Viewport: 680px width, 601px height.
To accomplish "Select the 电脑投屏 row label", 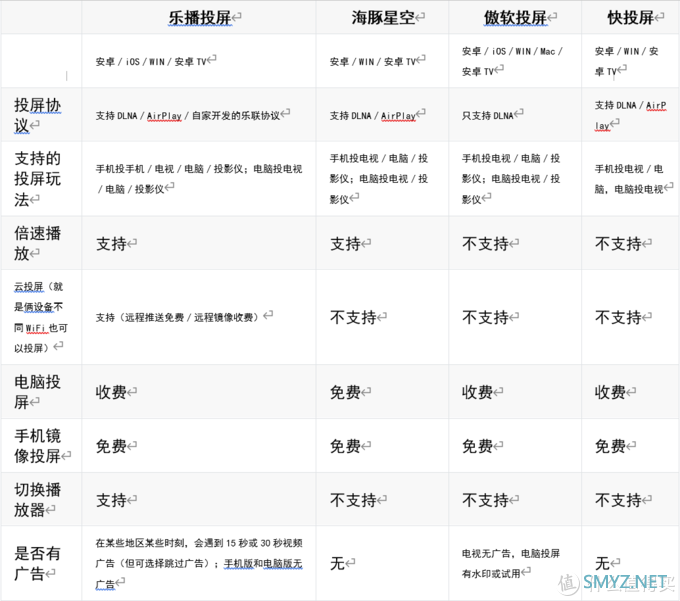I will coord(37,392).
